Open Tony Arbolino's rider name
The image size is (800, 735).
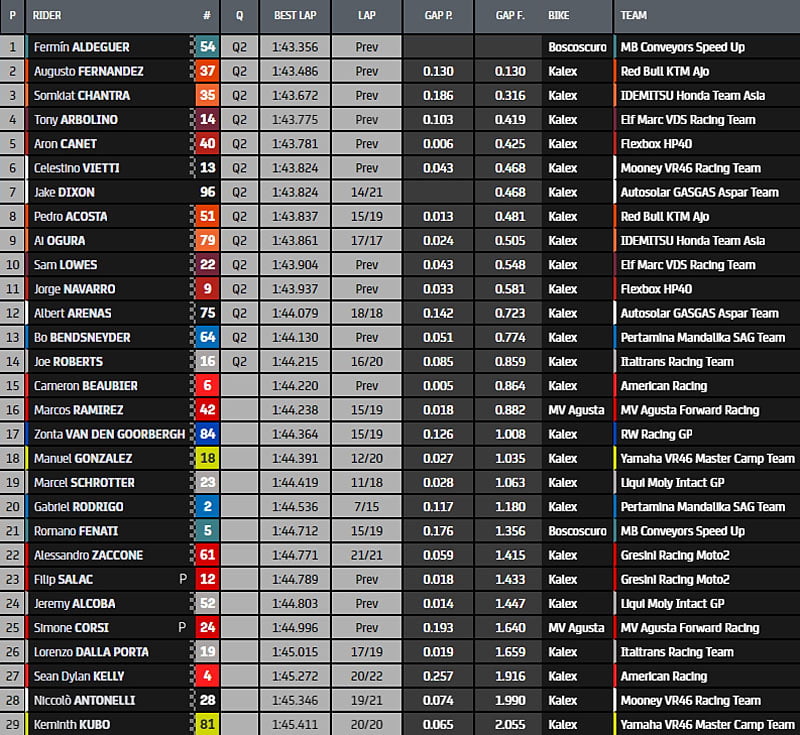[74, 119]
